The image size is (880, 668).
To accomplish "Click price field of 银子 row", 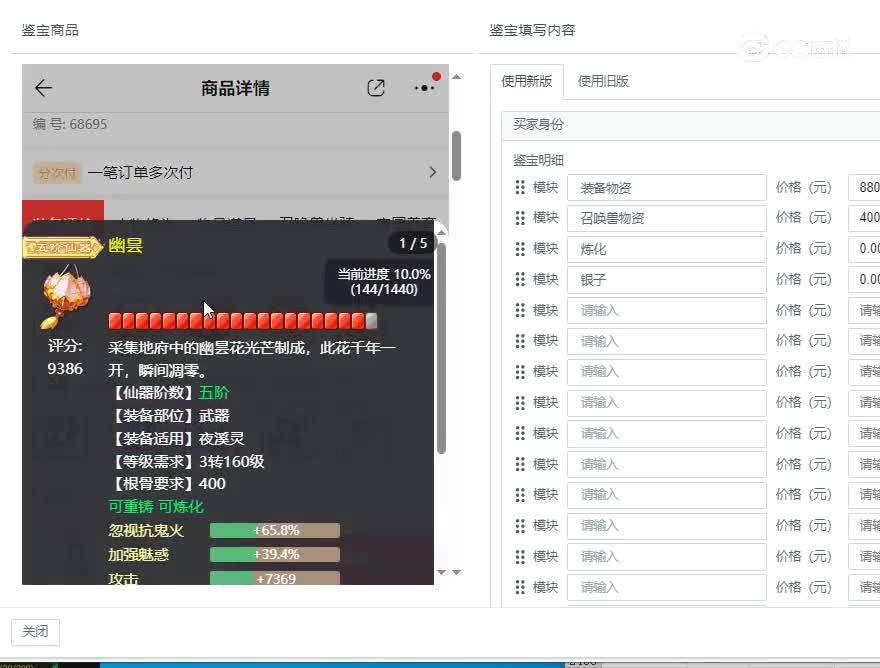I will tap(864, 280).
